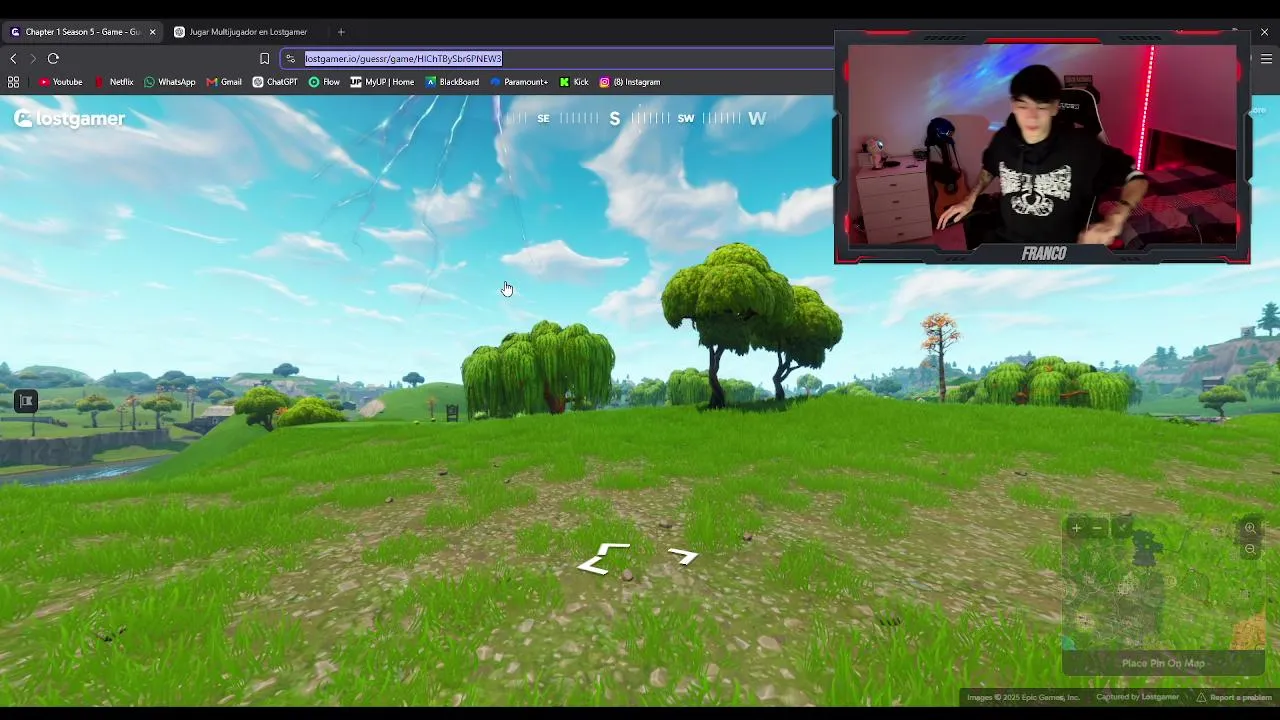Reload the current page
The width and height of the screenshot is (1280, 720).
(x=53, y=59)
